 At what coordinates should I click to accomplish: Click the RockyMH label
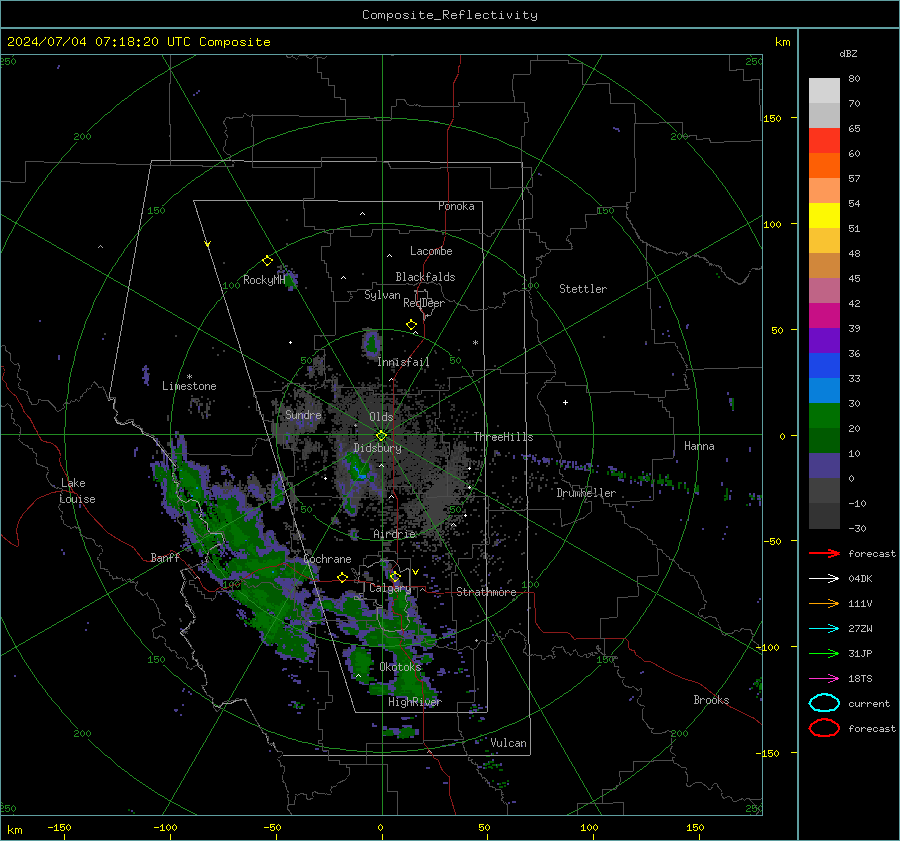point(264,280)
